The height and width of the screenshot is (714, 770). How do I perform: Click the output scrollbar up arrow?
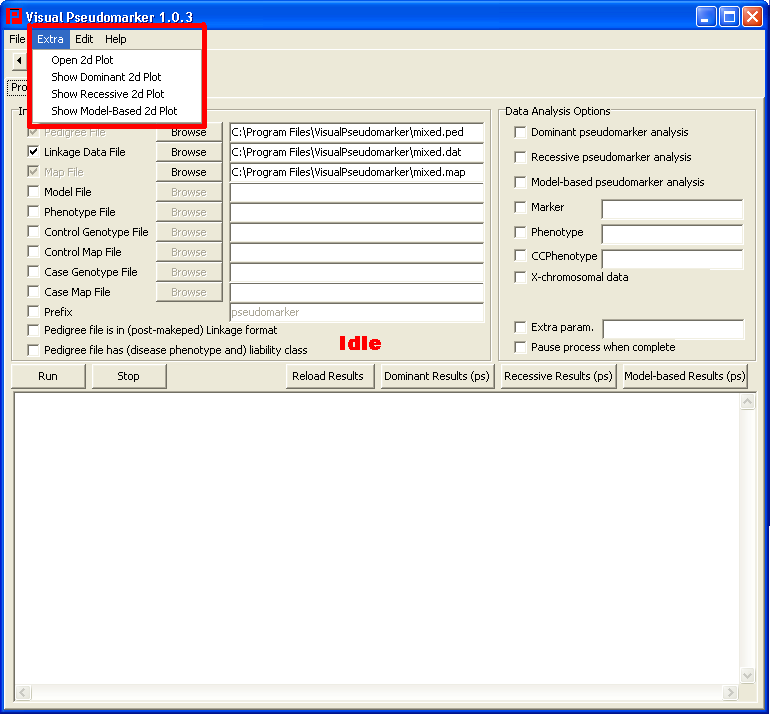(x=747, y=402)
